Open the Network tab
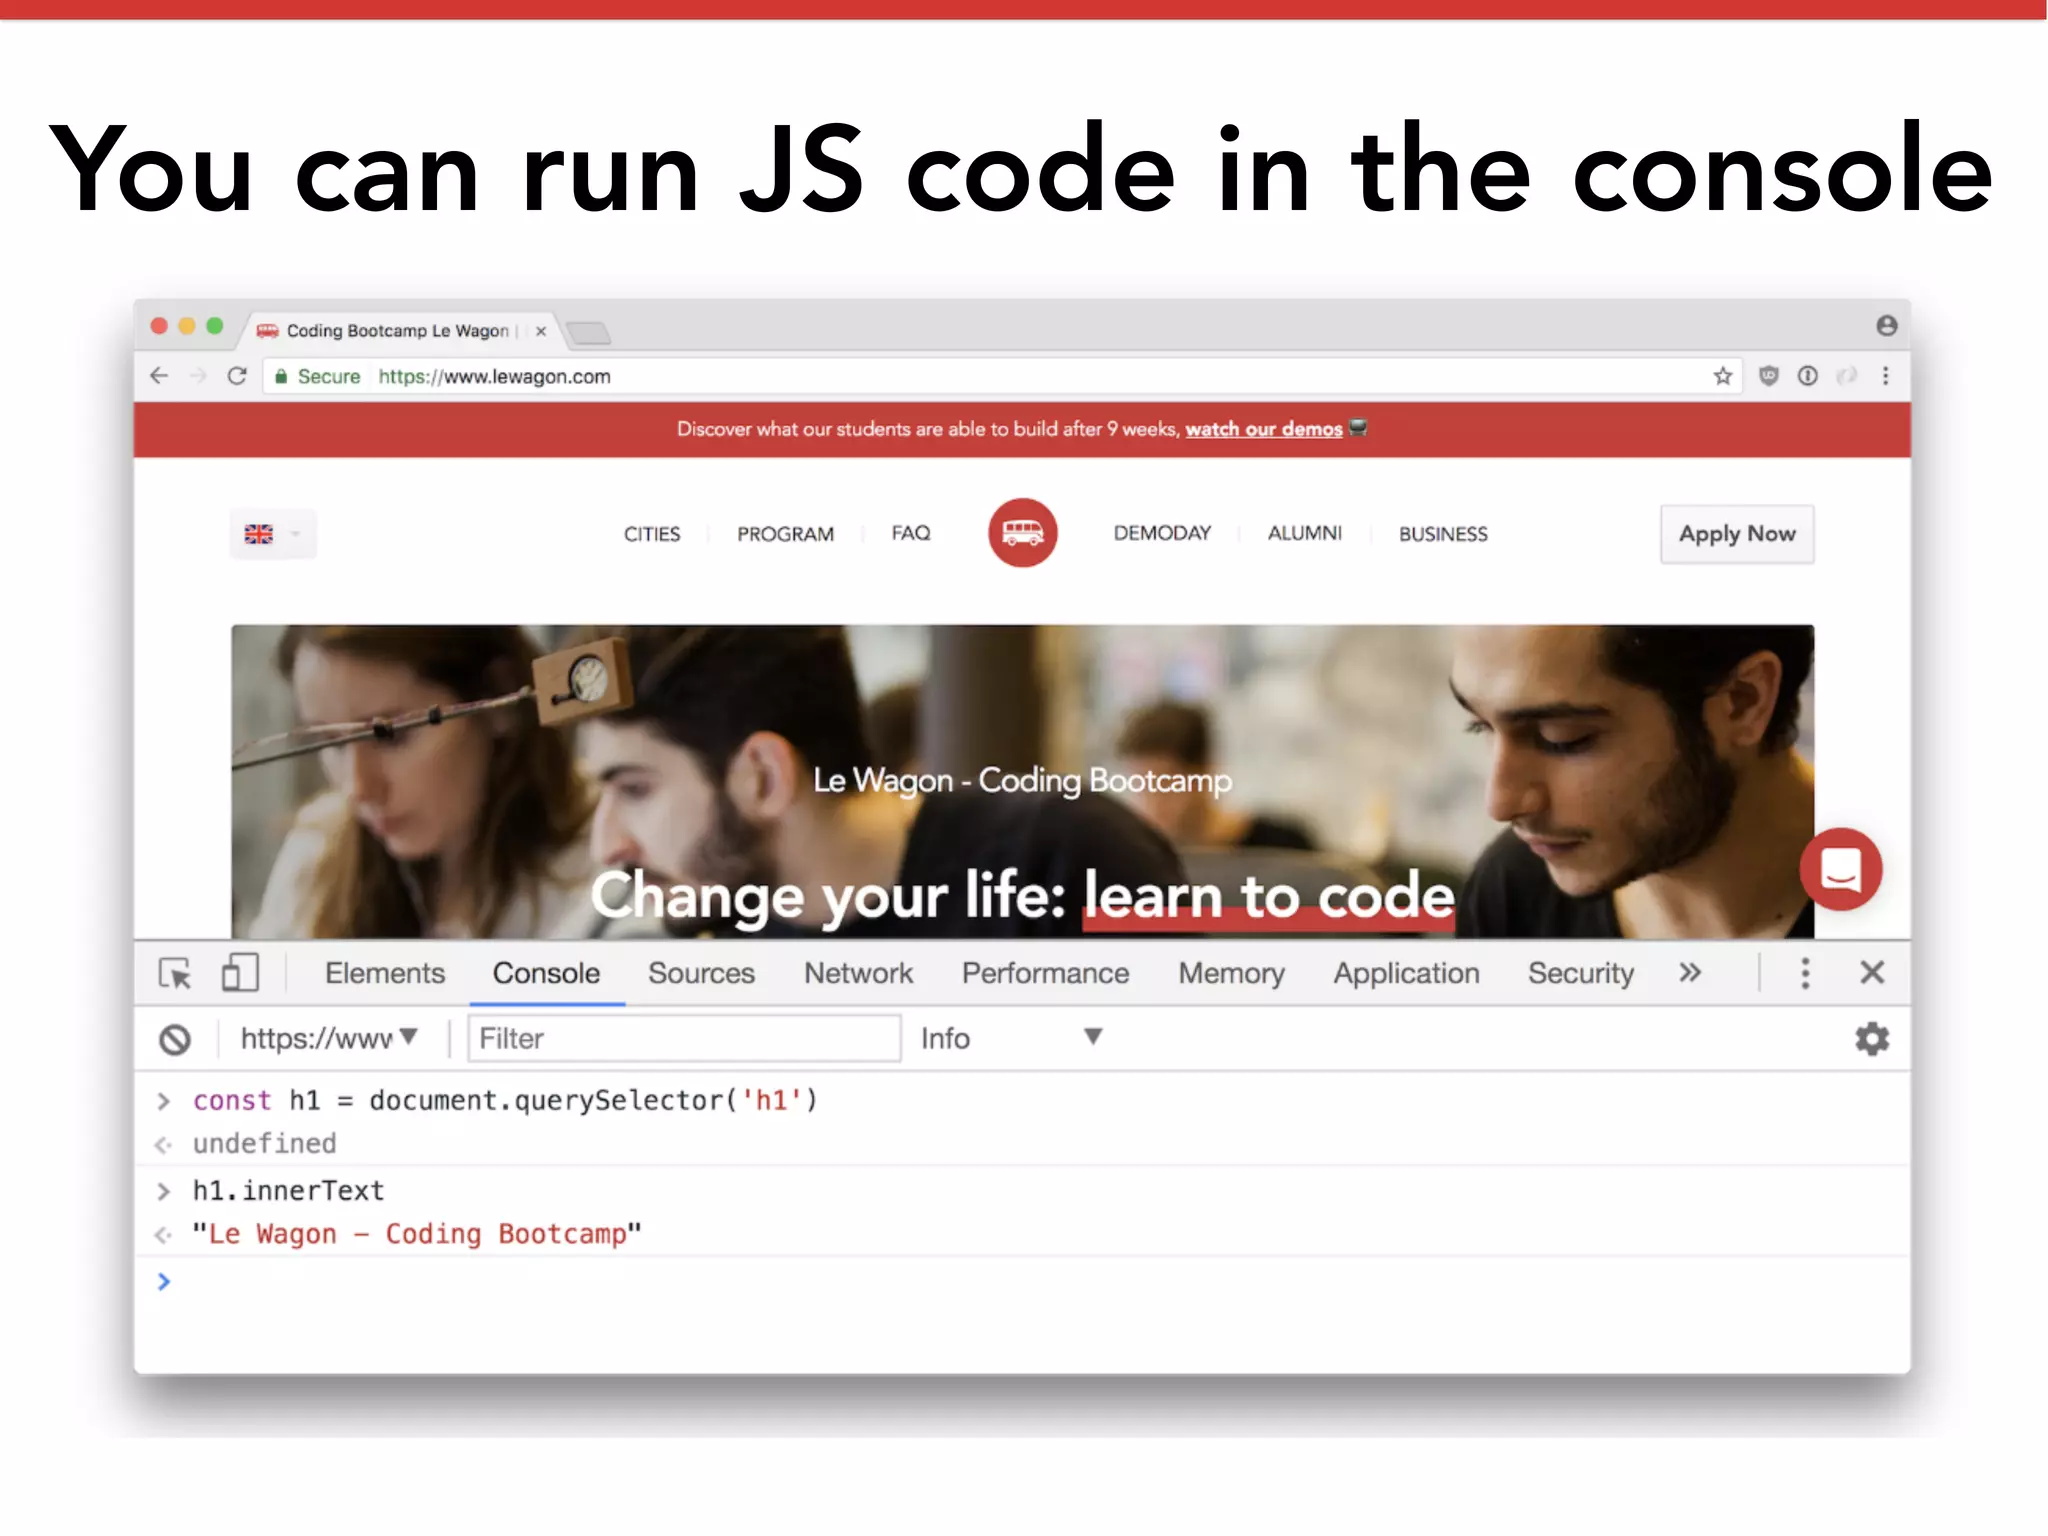This screenshot has width=2048, height=1536. [x=858, y=973]
